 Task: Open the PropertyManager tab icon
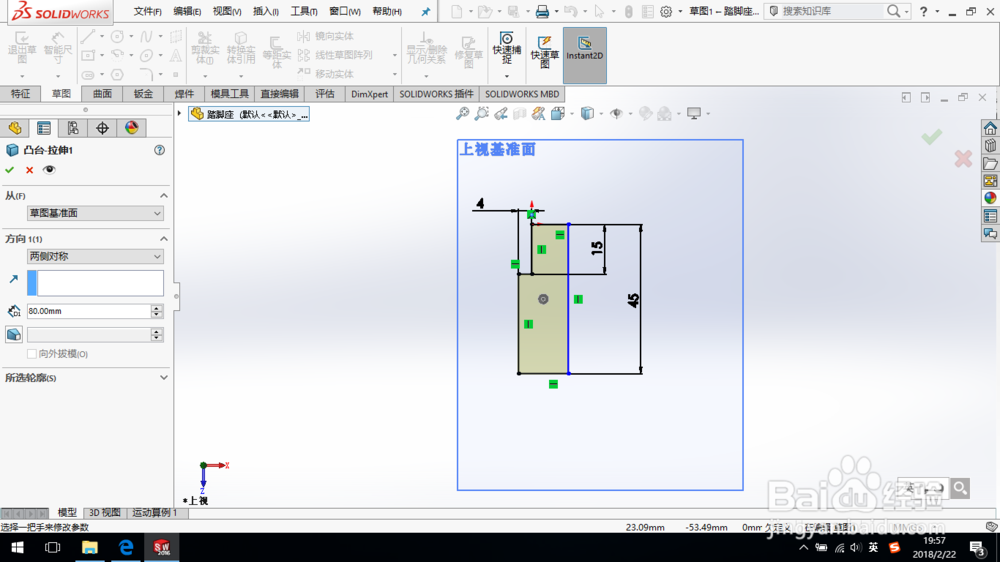coord(43,128)
